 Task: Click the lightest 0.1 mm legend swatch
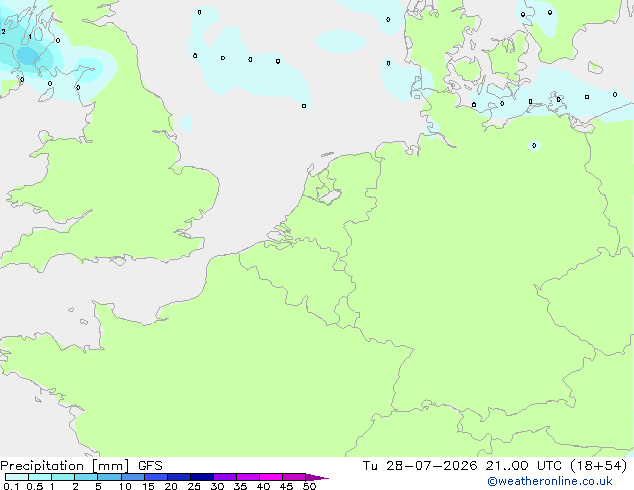(x=17, y=477)
